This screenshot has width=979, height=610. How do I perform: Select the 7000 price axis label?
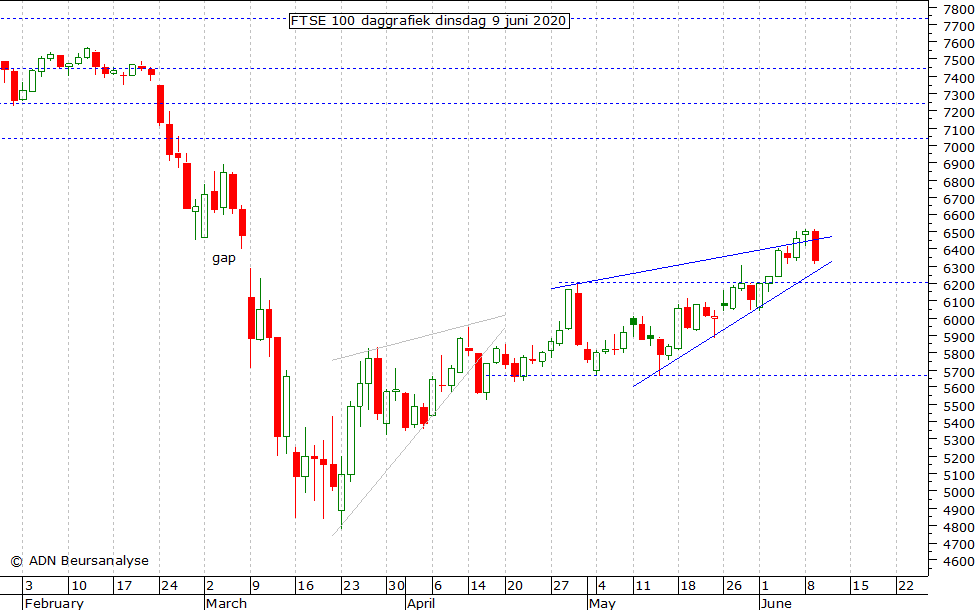point(958,147)
